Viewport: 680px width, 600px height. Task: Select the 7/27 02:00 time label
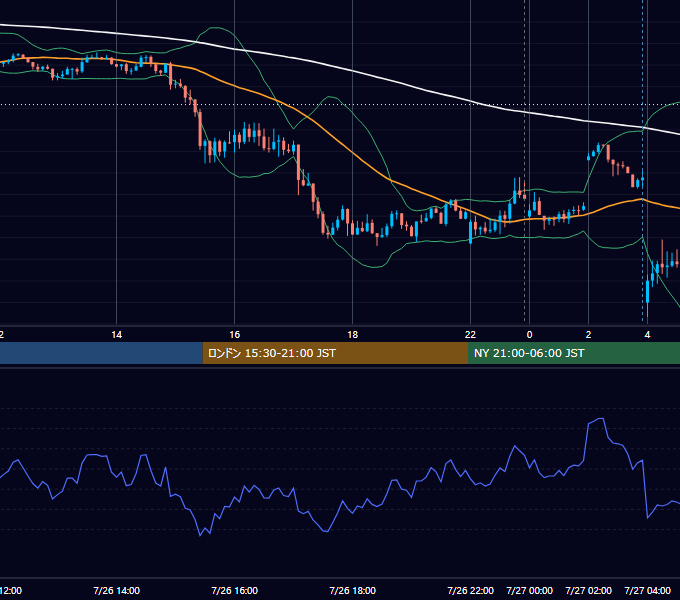[x=588, y=590]
